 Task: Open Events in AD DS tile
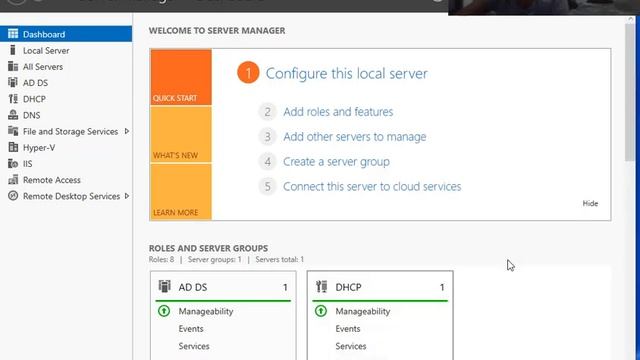coord(191,329)
